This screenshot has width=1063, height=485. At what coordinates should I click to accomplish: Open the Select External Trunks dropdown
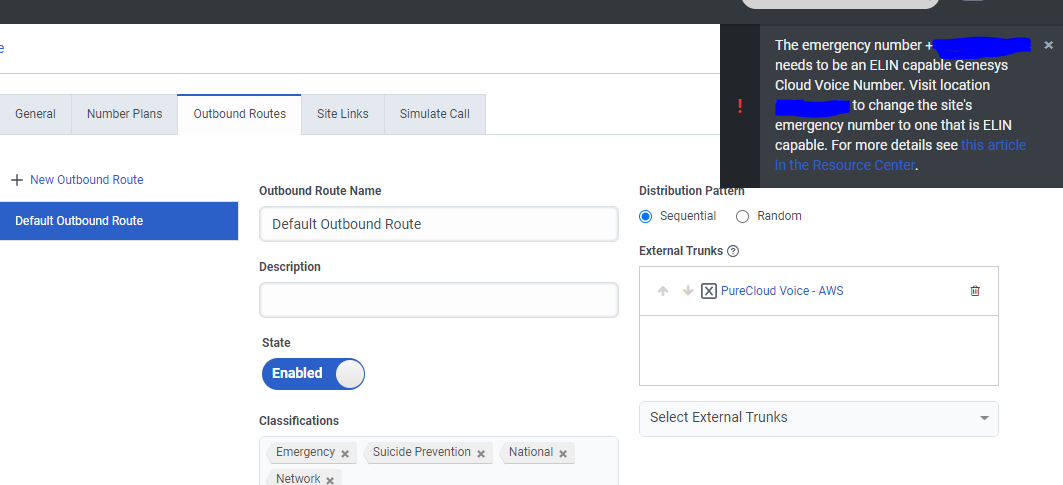pyautogui.click(x=818, y=417)
